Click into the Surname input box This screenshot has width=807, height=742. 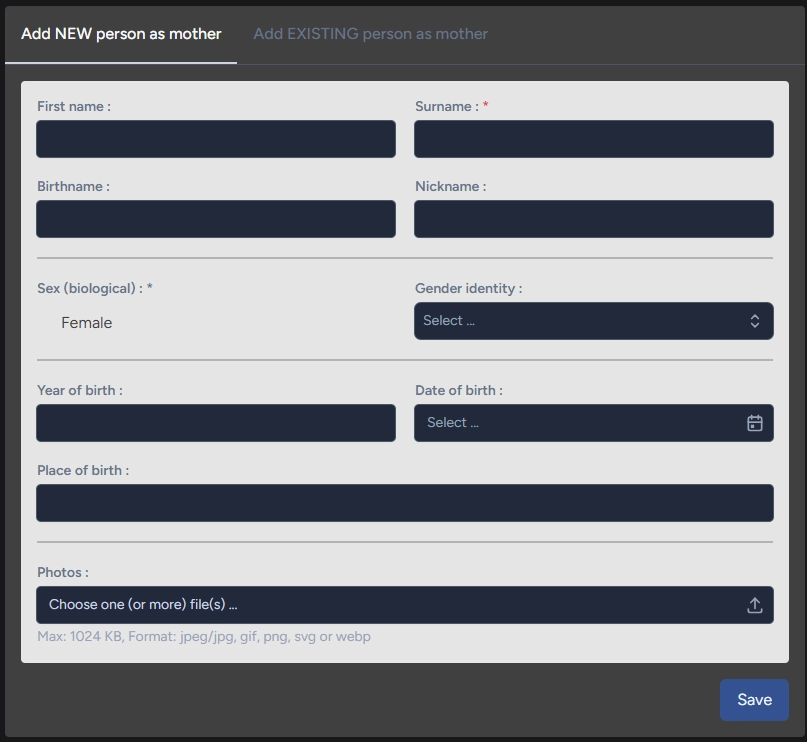click(x=593, y=139)
